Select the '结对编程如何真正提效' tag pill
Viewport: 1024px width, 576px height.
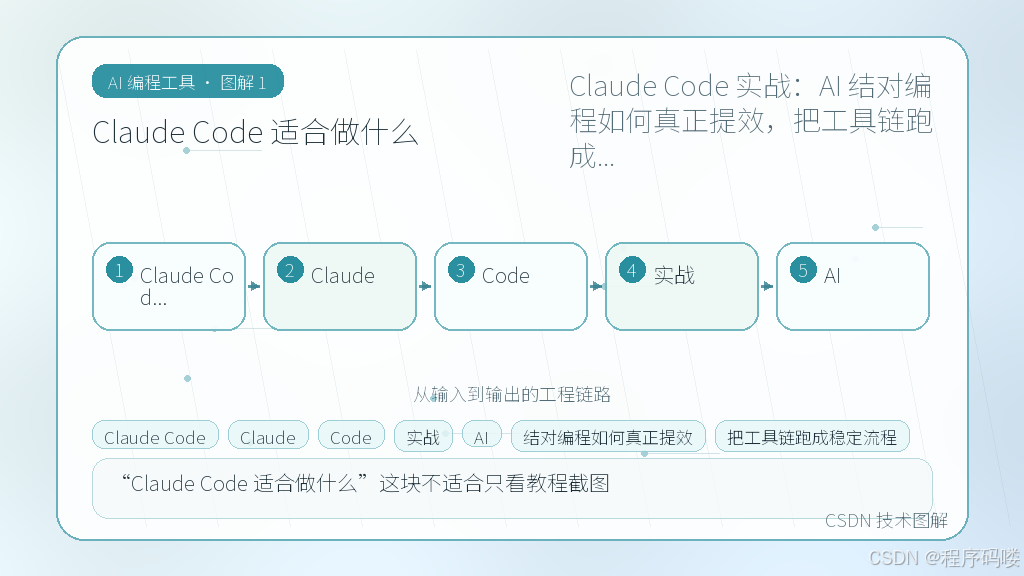point(608,437)
